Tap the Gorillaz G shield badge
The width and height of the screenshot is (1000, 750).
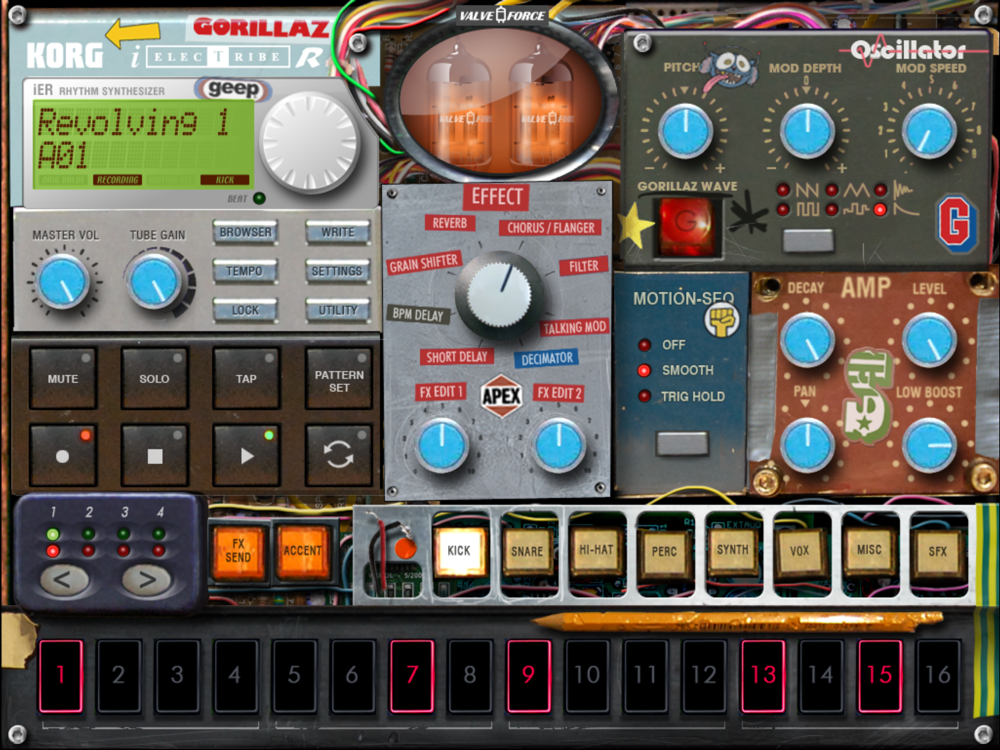(957, 223)
